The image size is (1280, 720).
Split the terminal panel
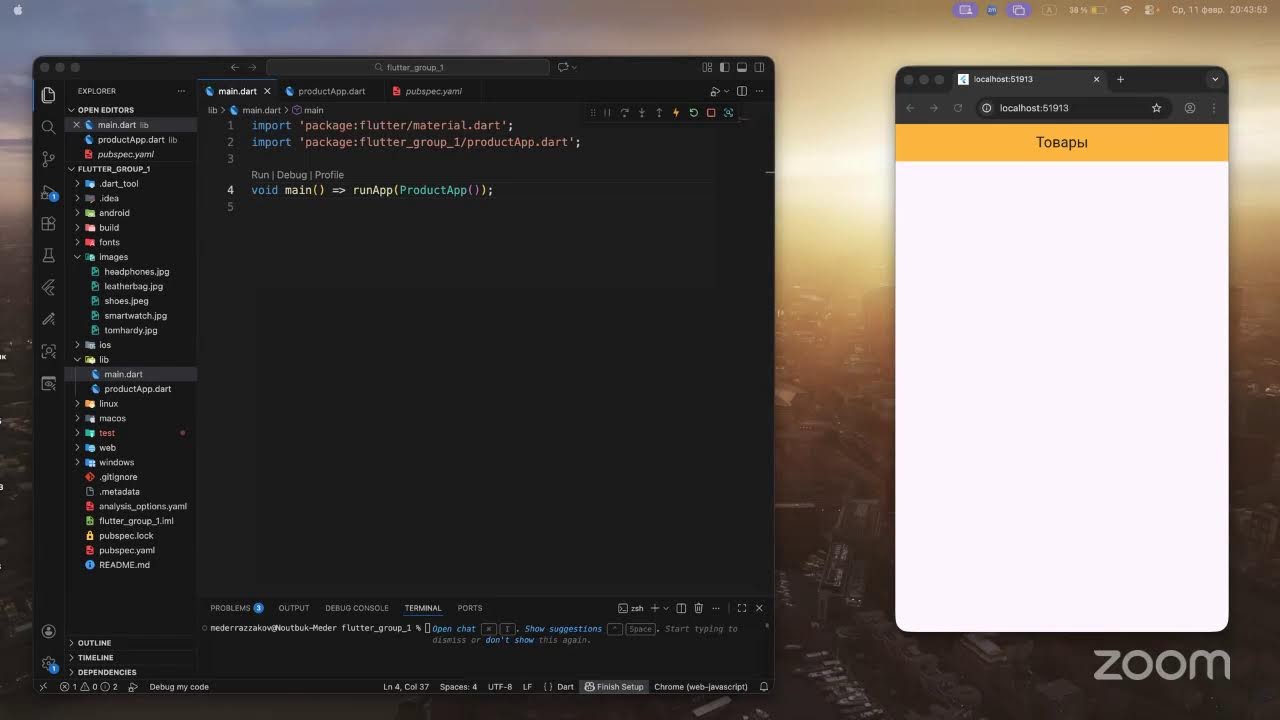pos(681,608)
